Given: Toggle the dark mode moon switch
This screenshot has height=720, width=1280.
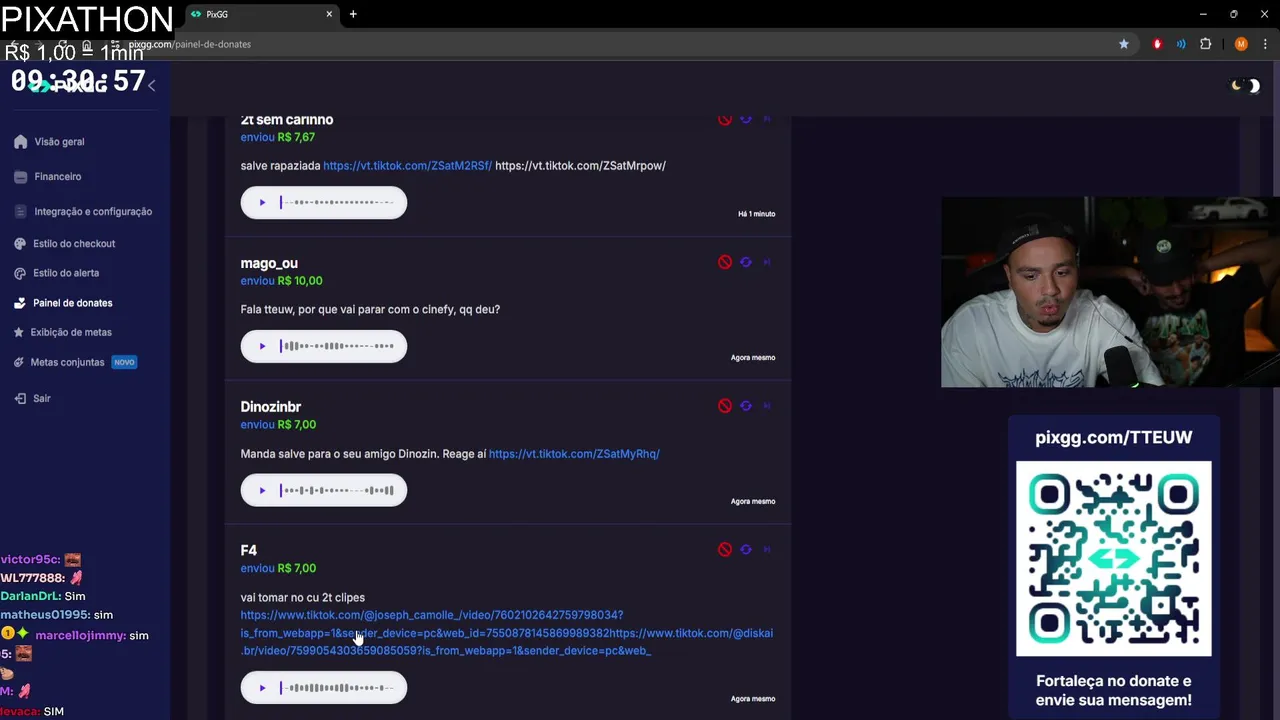Looking at the screenshot, I should pyautogui.click(x=1245, y=86).
